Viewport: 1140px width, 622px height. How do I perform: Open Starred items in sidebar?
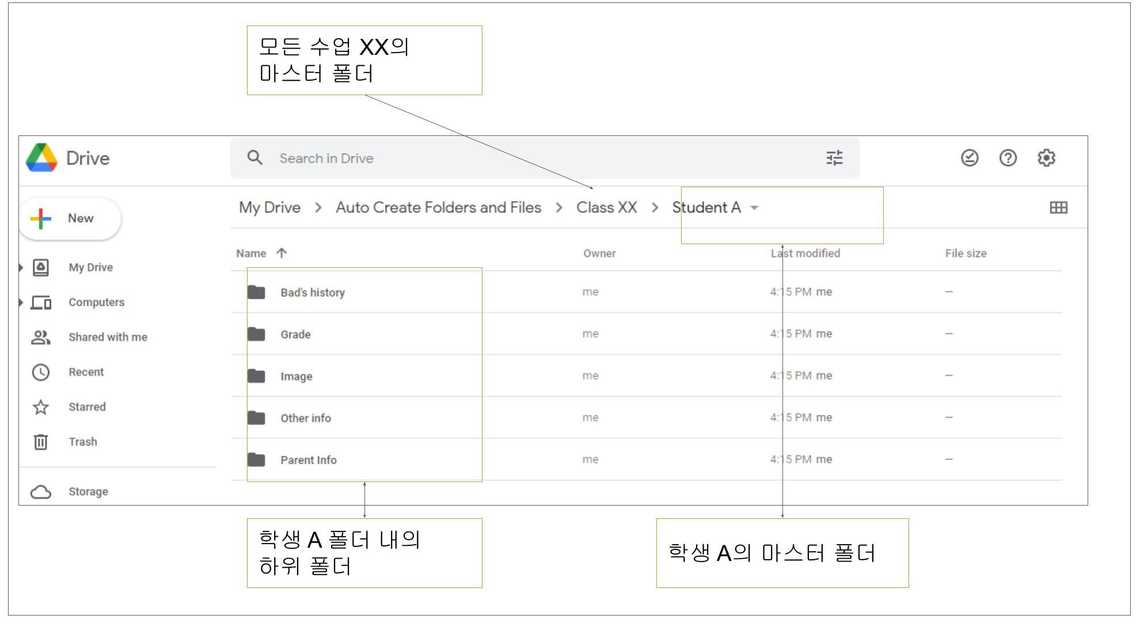click(86, 407)
